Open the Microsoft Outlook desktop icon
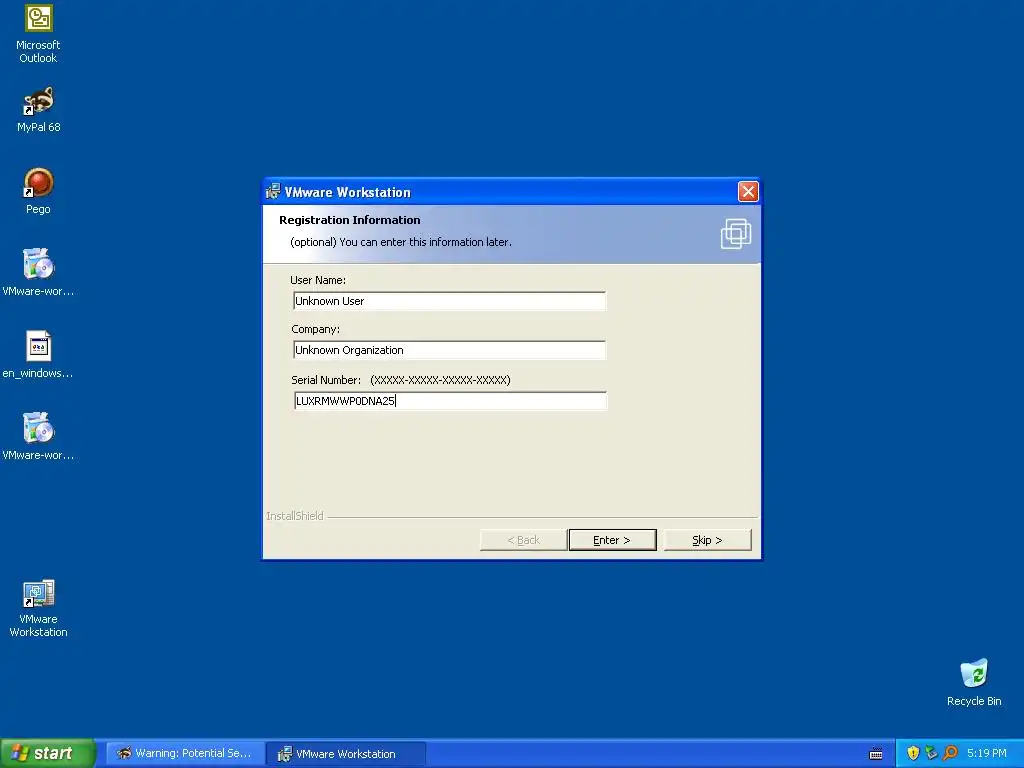Image resolution: width=1024 pixels, height=768 pixels. [39, 34]
